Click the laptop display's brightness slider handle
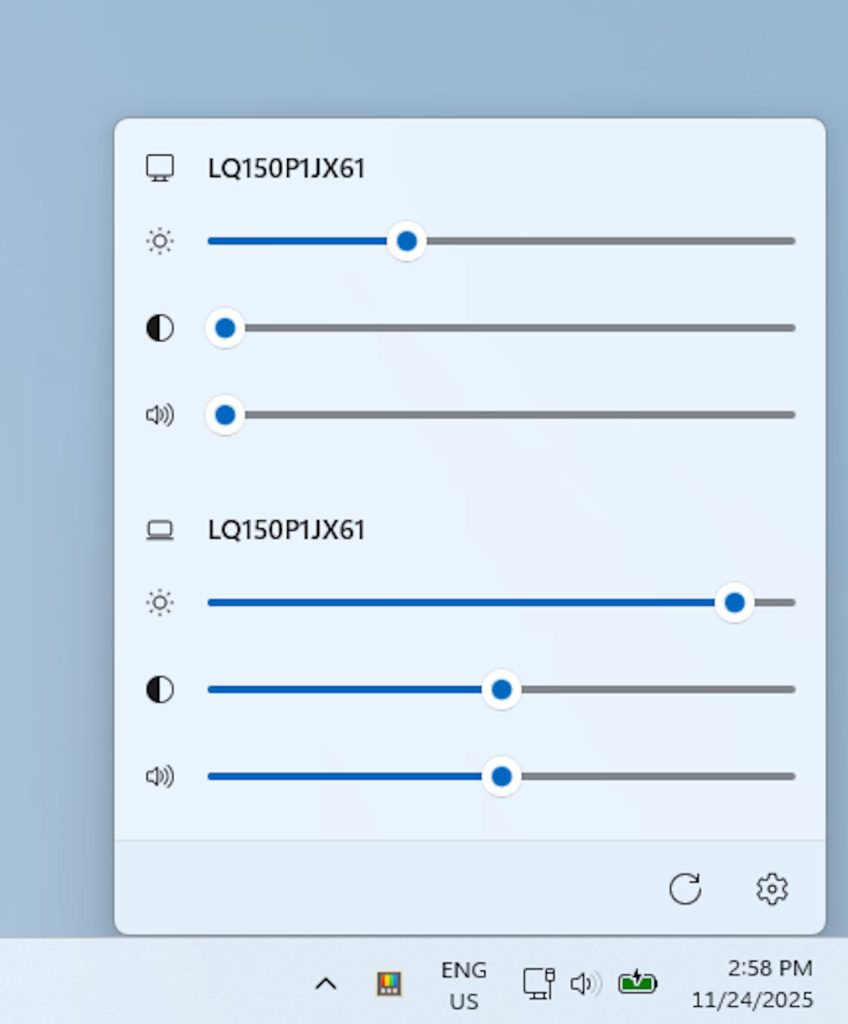 click(735, 603)
